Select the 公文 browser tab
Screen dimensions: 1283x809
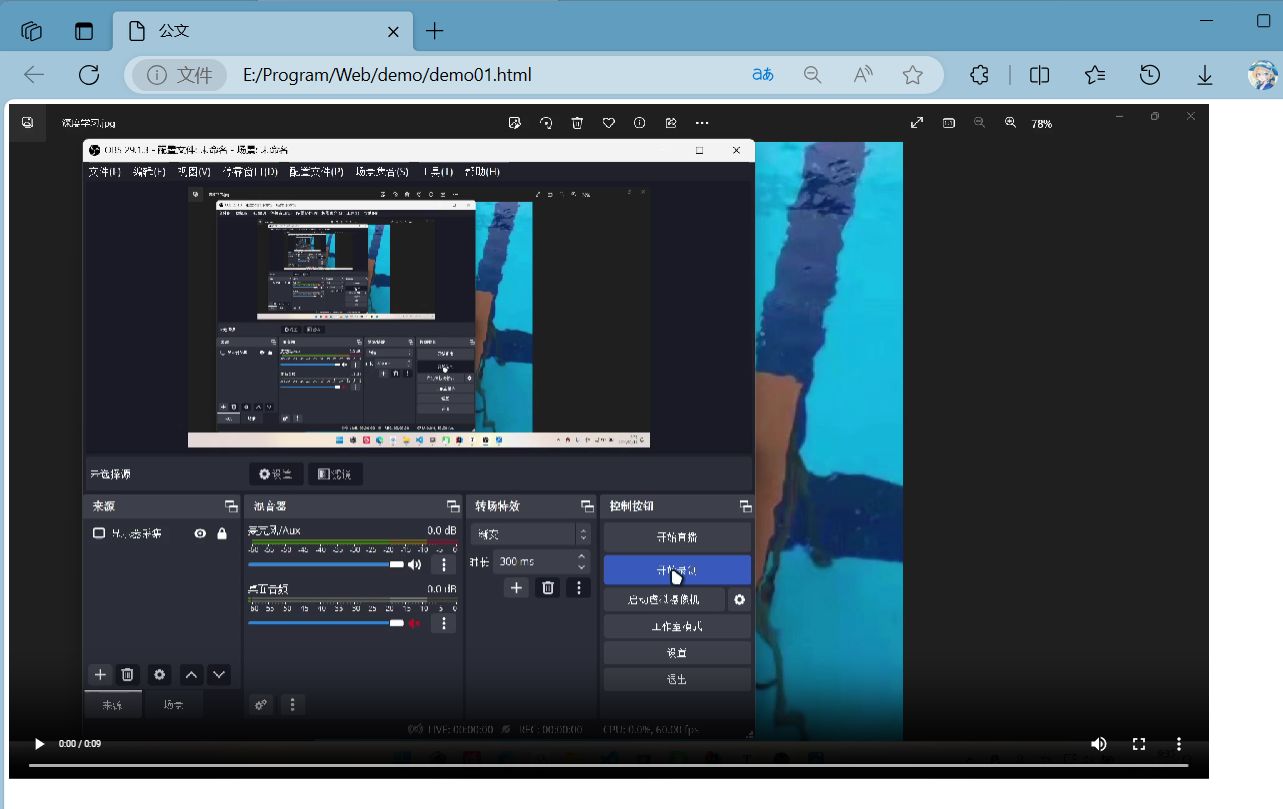point(263,31)
